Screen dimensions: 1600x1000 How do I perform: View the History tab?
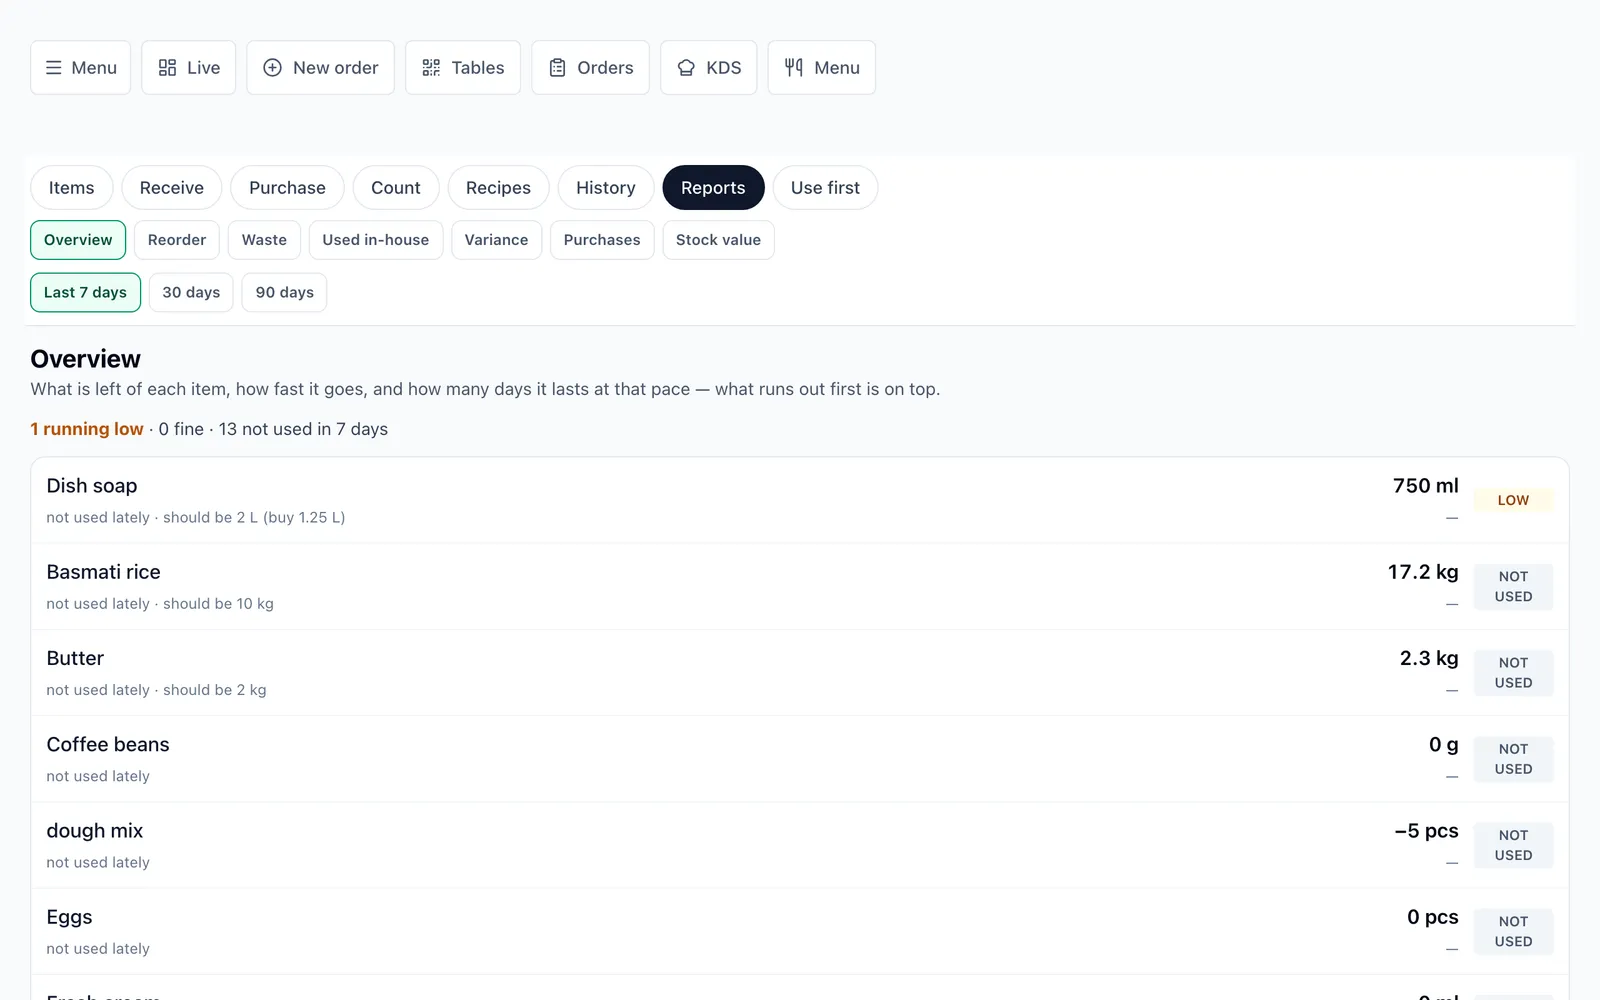[x=606, y=188]
